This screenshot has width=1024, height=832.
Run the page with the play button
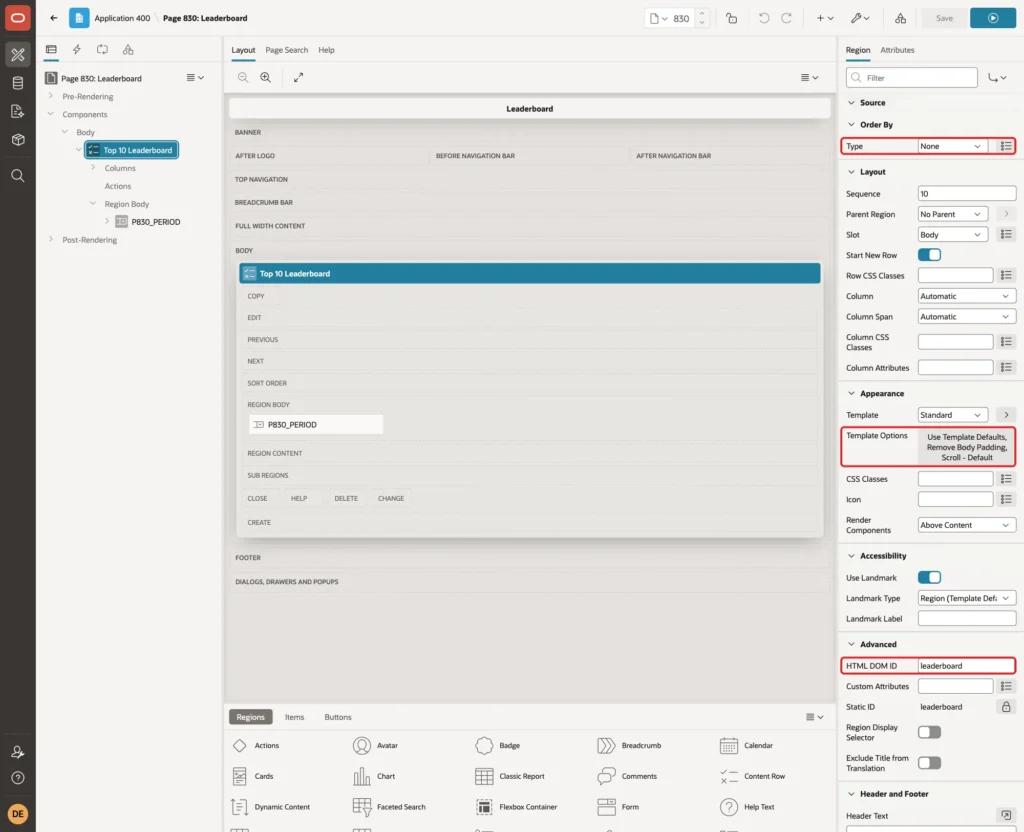point(993,18)
